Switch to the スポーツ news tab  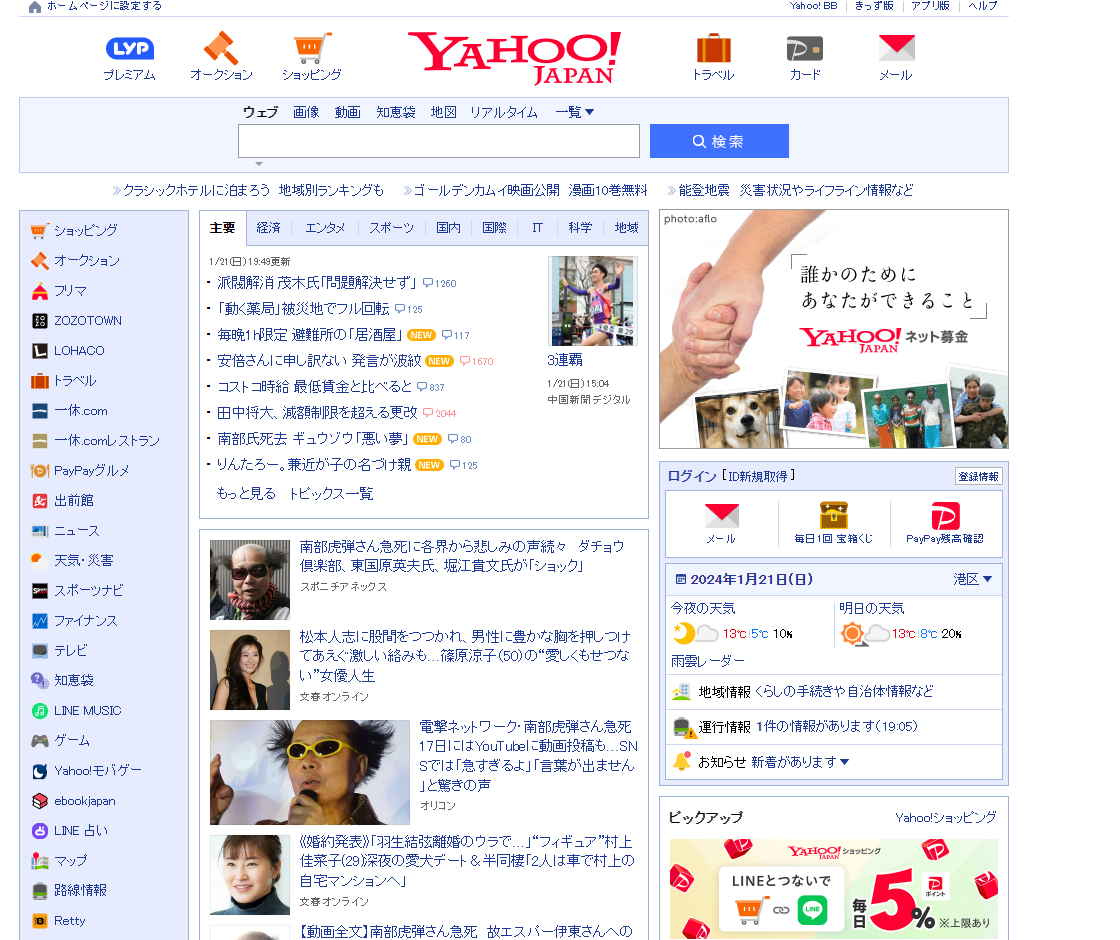[391, 228]
